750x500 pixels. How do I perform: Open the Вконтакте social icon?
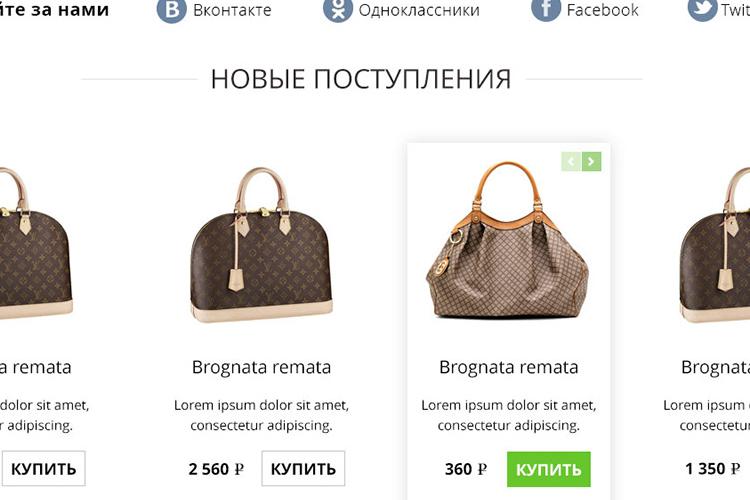click(x=171, y=9)
